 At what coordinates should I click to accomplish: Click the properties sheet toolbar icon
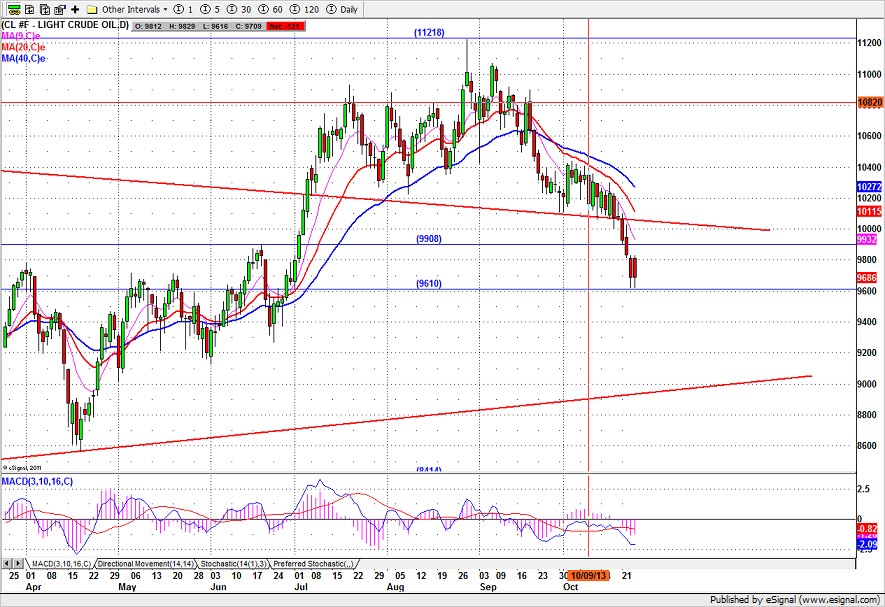(x=59, y=9)
